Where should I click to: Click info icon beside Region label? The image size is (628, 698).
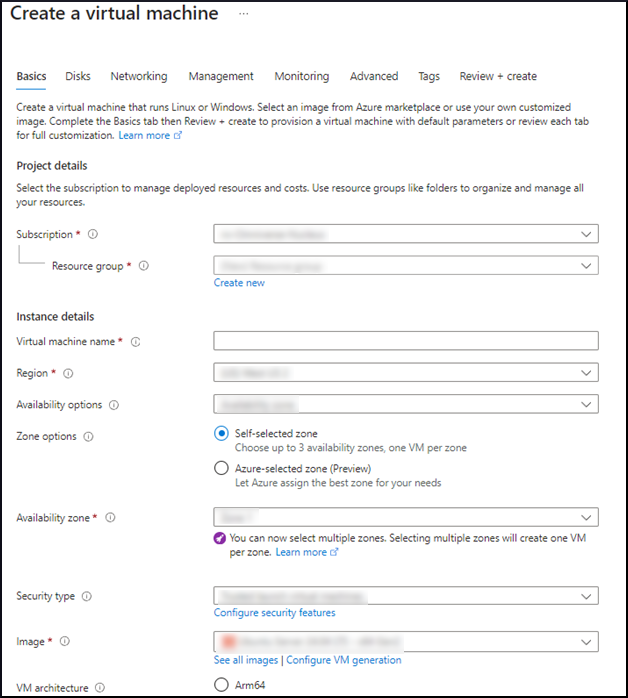coord(69,373)
